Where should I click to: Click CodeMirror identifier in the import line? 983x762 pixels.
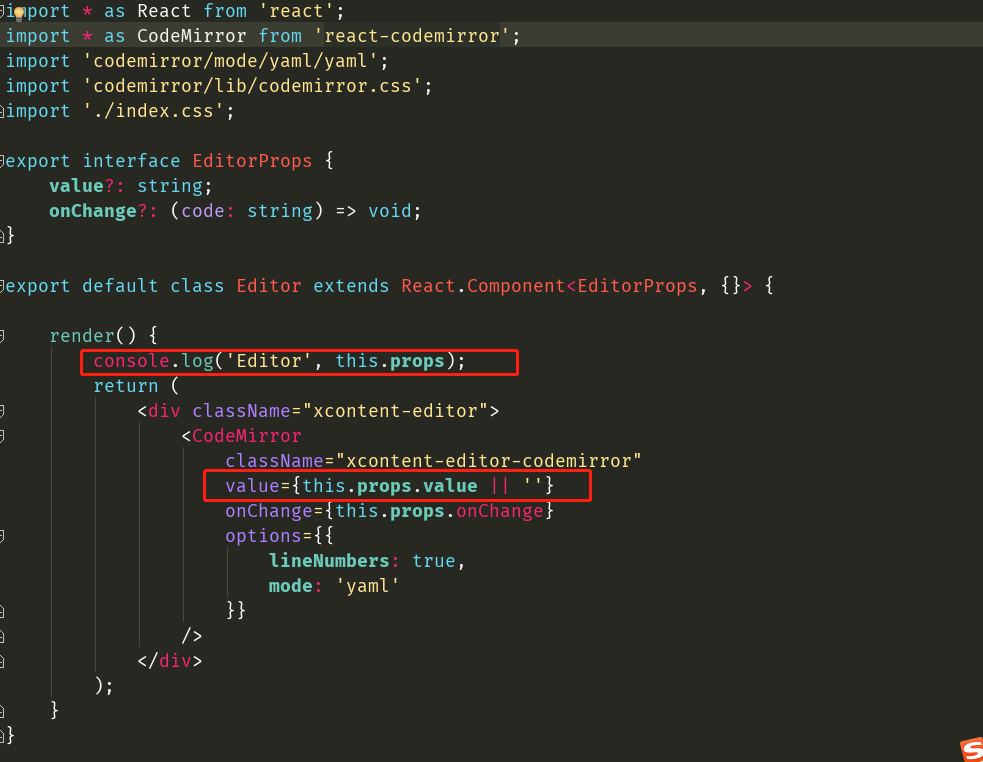(191, 36)
